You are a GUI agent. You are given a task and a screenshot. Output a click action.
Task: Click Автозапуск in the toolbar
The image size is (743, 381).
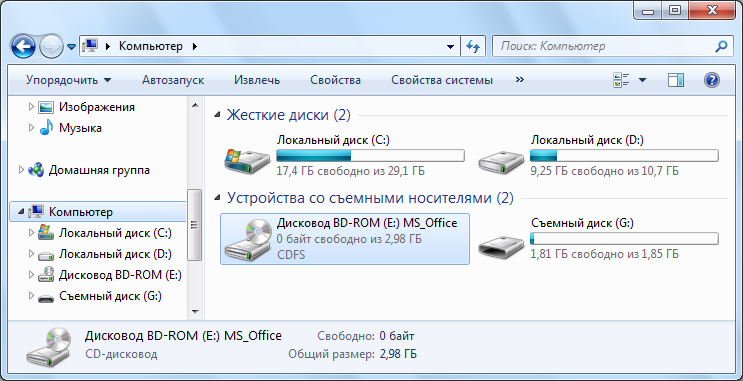(173, 80)
